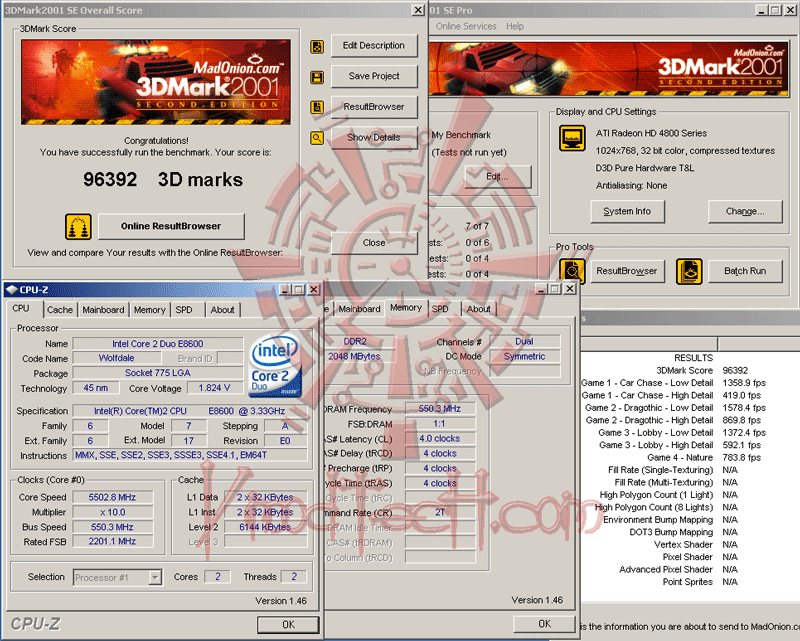Open Memory tab in left CPU-Z

149,310
